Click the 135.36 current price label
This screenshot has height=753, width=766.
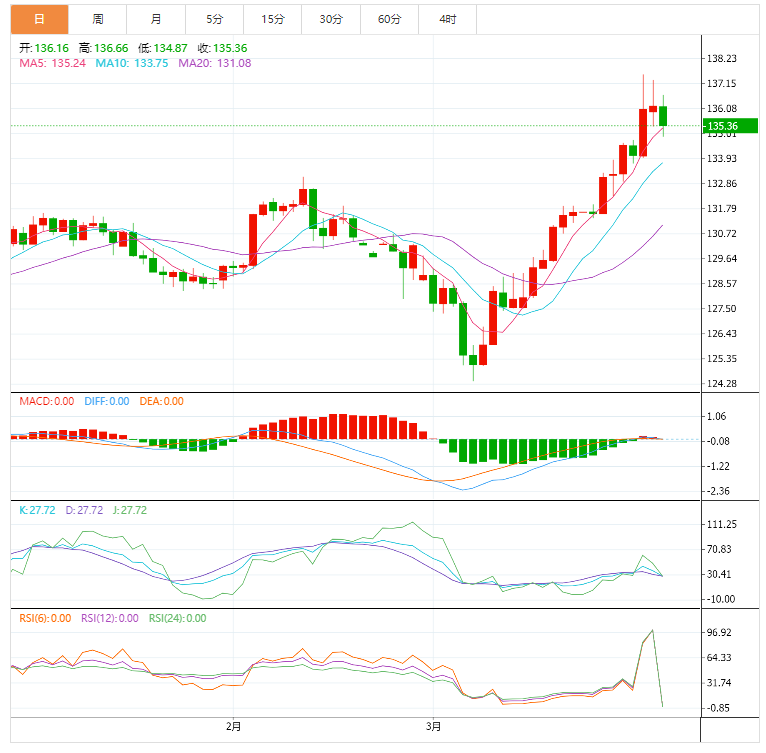tap(730, 126)
